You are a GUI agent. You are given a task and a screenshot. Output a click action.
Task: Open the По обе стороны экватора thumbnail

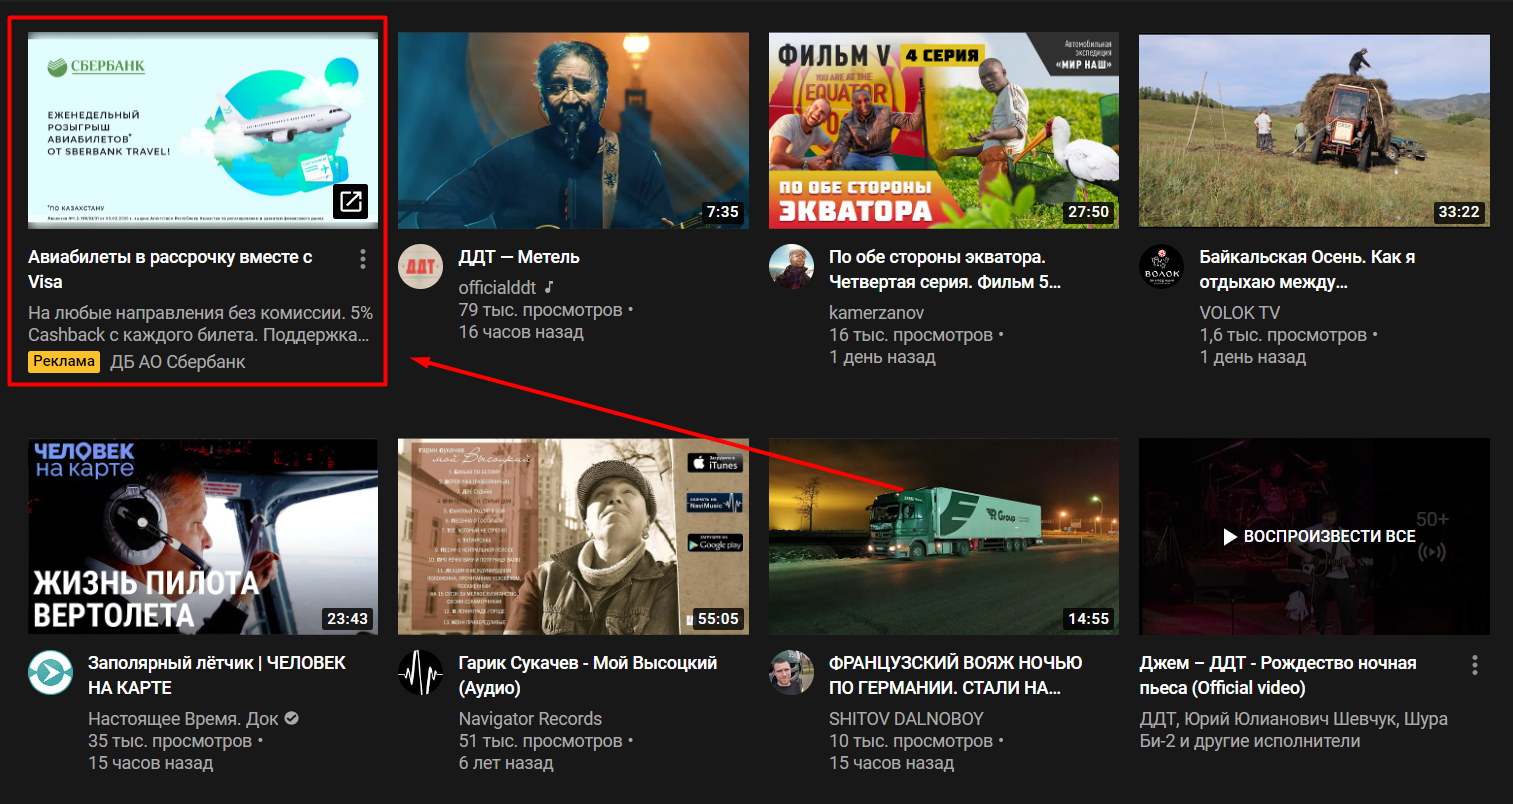pos(944,130)
